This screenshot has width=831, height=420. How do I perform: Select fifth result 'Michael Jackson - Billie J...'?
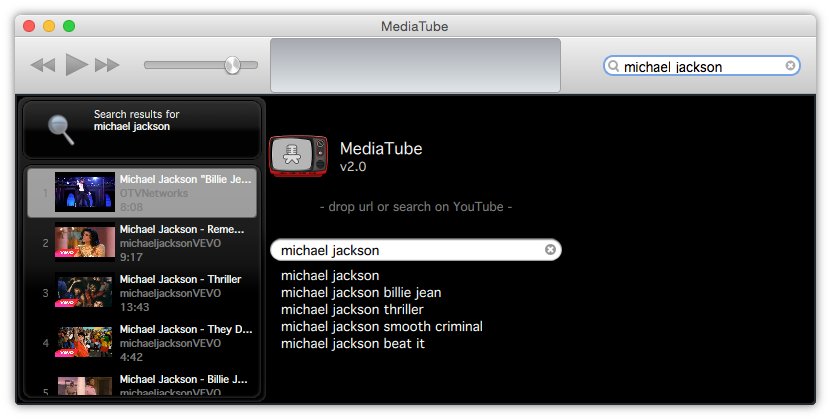coord(183,379)
